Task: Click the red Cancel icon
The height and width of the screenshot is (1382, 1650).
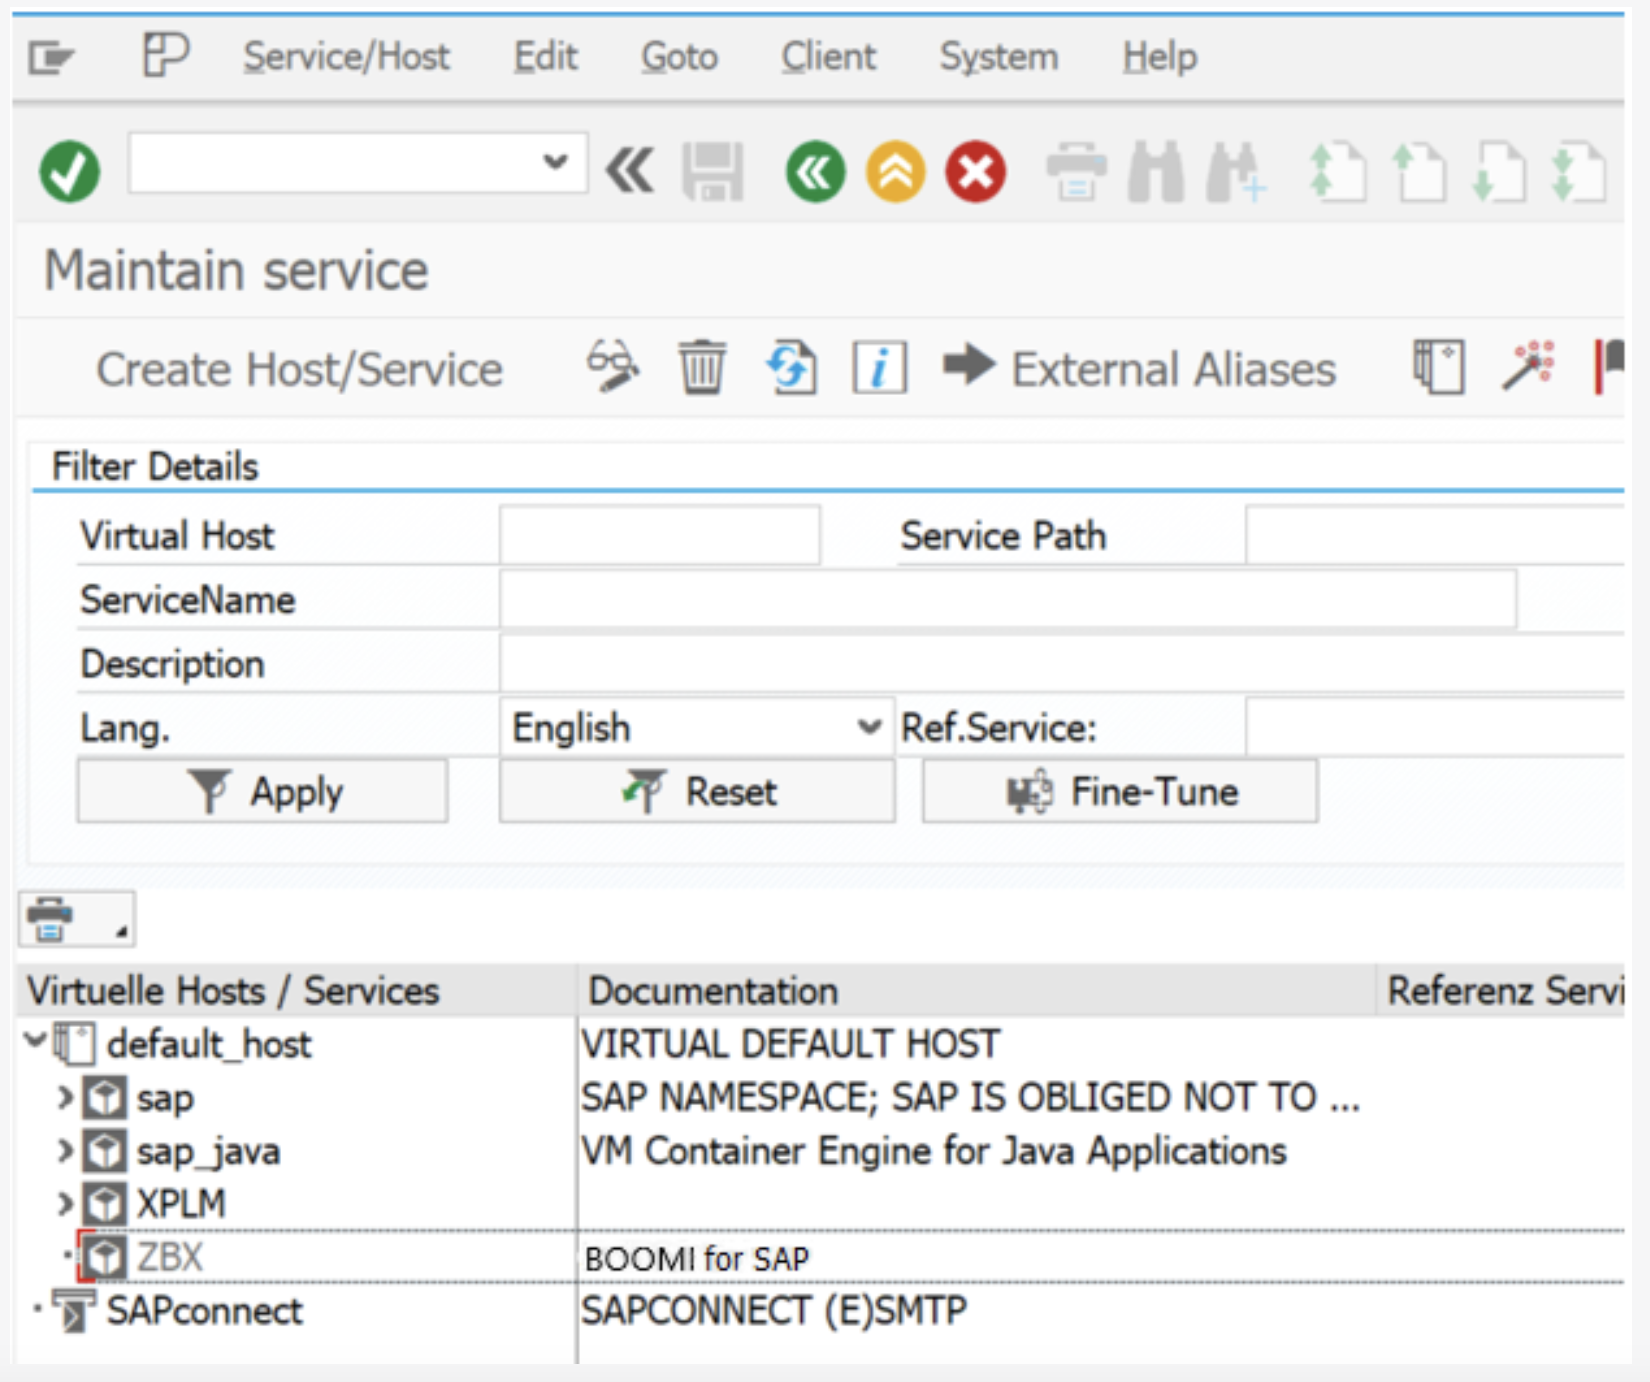Action: click(975, 172)
